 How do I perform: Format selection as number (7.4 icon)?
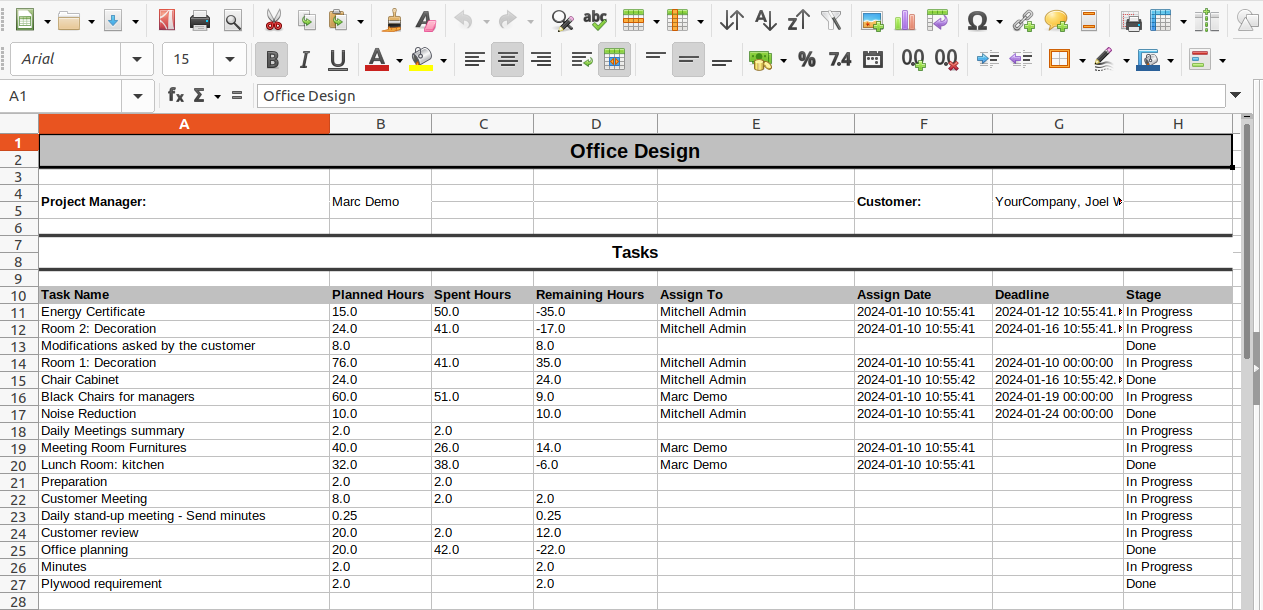pos(840,60)
